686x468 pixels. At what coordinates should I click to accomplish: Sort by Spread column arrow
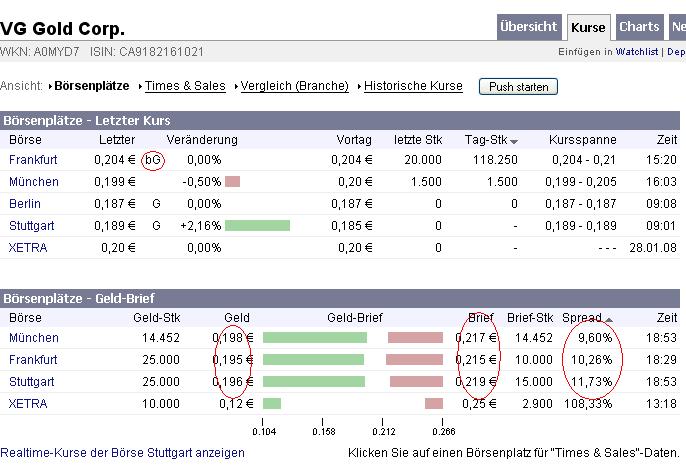coord(609,319)
